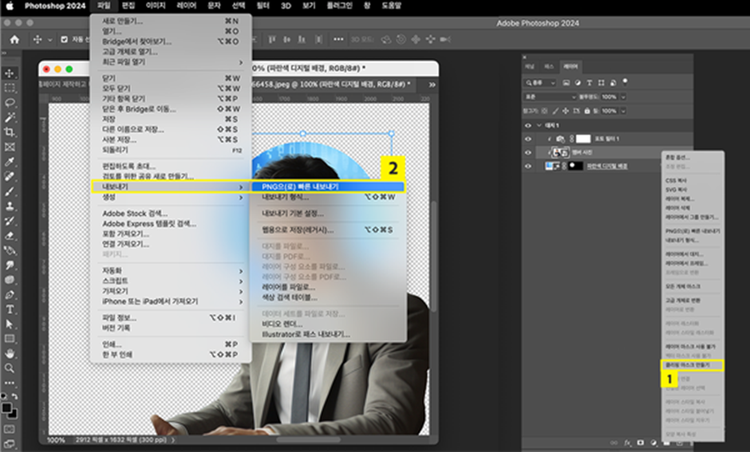The image size is (750, 452).
Task: Filter layers by pixel layer icon
Action: (566, 83)
